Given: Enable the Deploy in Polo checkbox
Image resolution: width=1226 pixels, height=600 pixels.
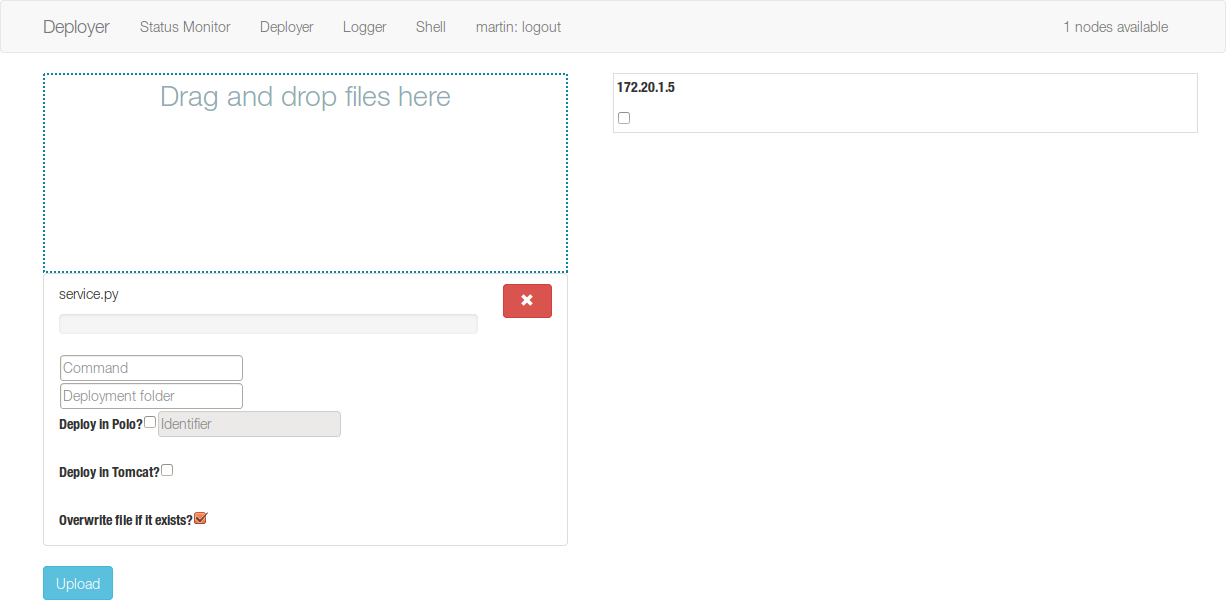Looking at the screenshot, I should click(x=150, y=421).
